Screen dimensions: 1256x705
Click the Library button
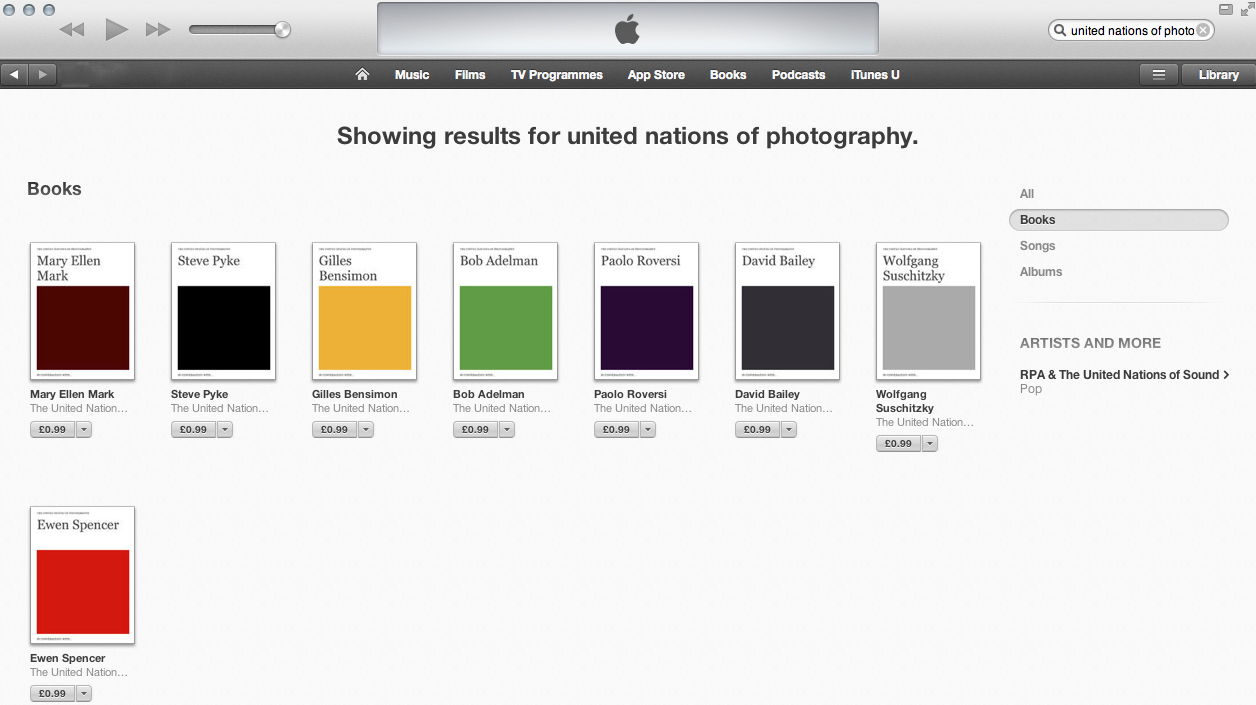pos(1216,74)
